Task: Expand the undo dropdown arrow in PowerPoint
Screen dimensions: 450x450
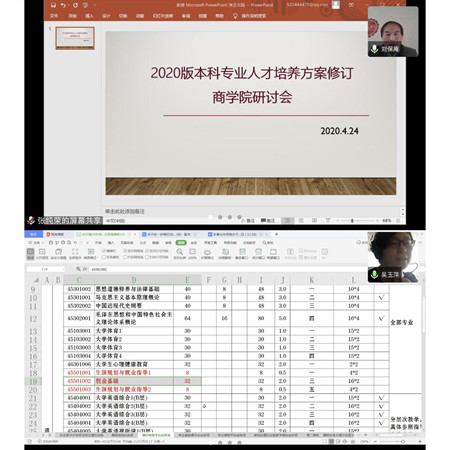Action: (69, 5)
